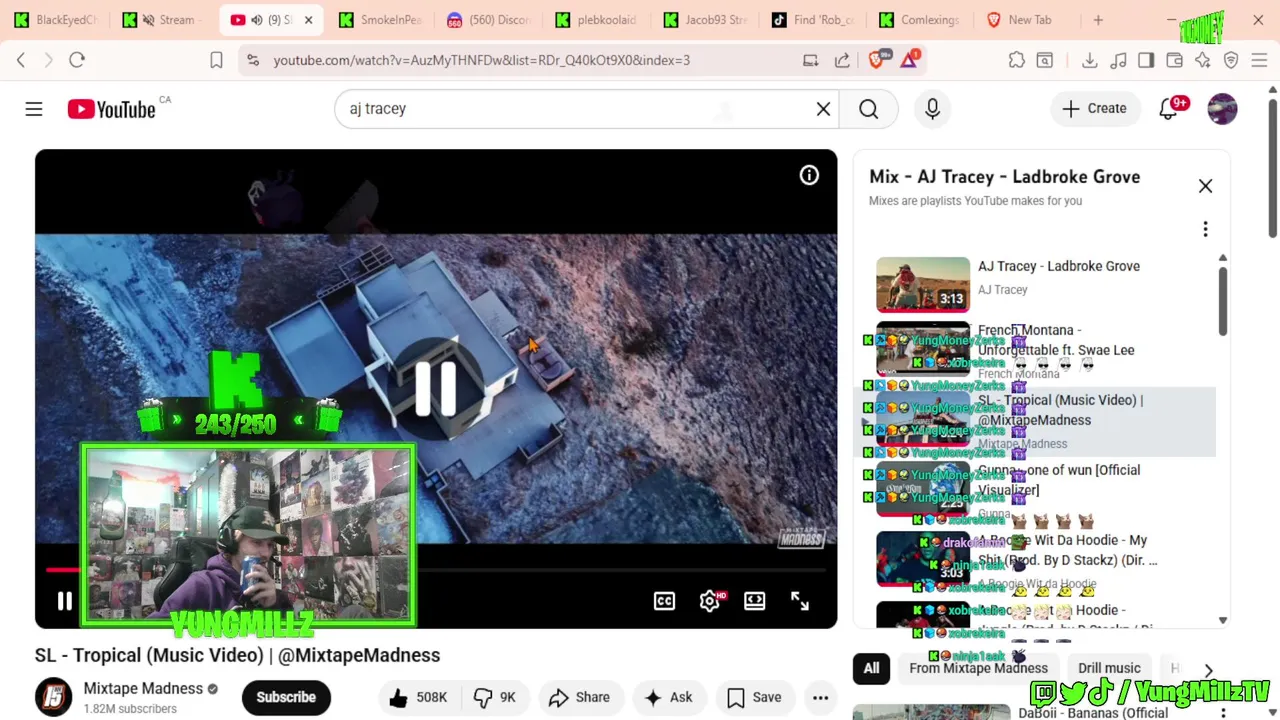The width and height of the screenshot is (1280, 720).
Task: Save the video to a playlist
Action: (x=754, y=698)
